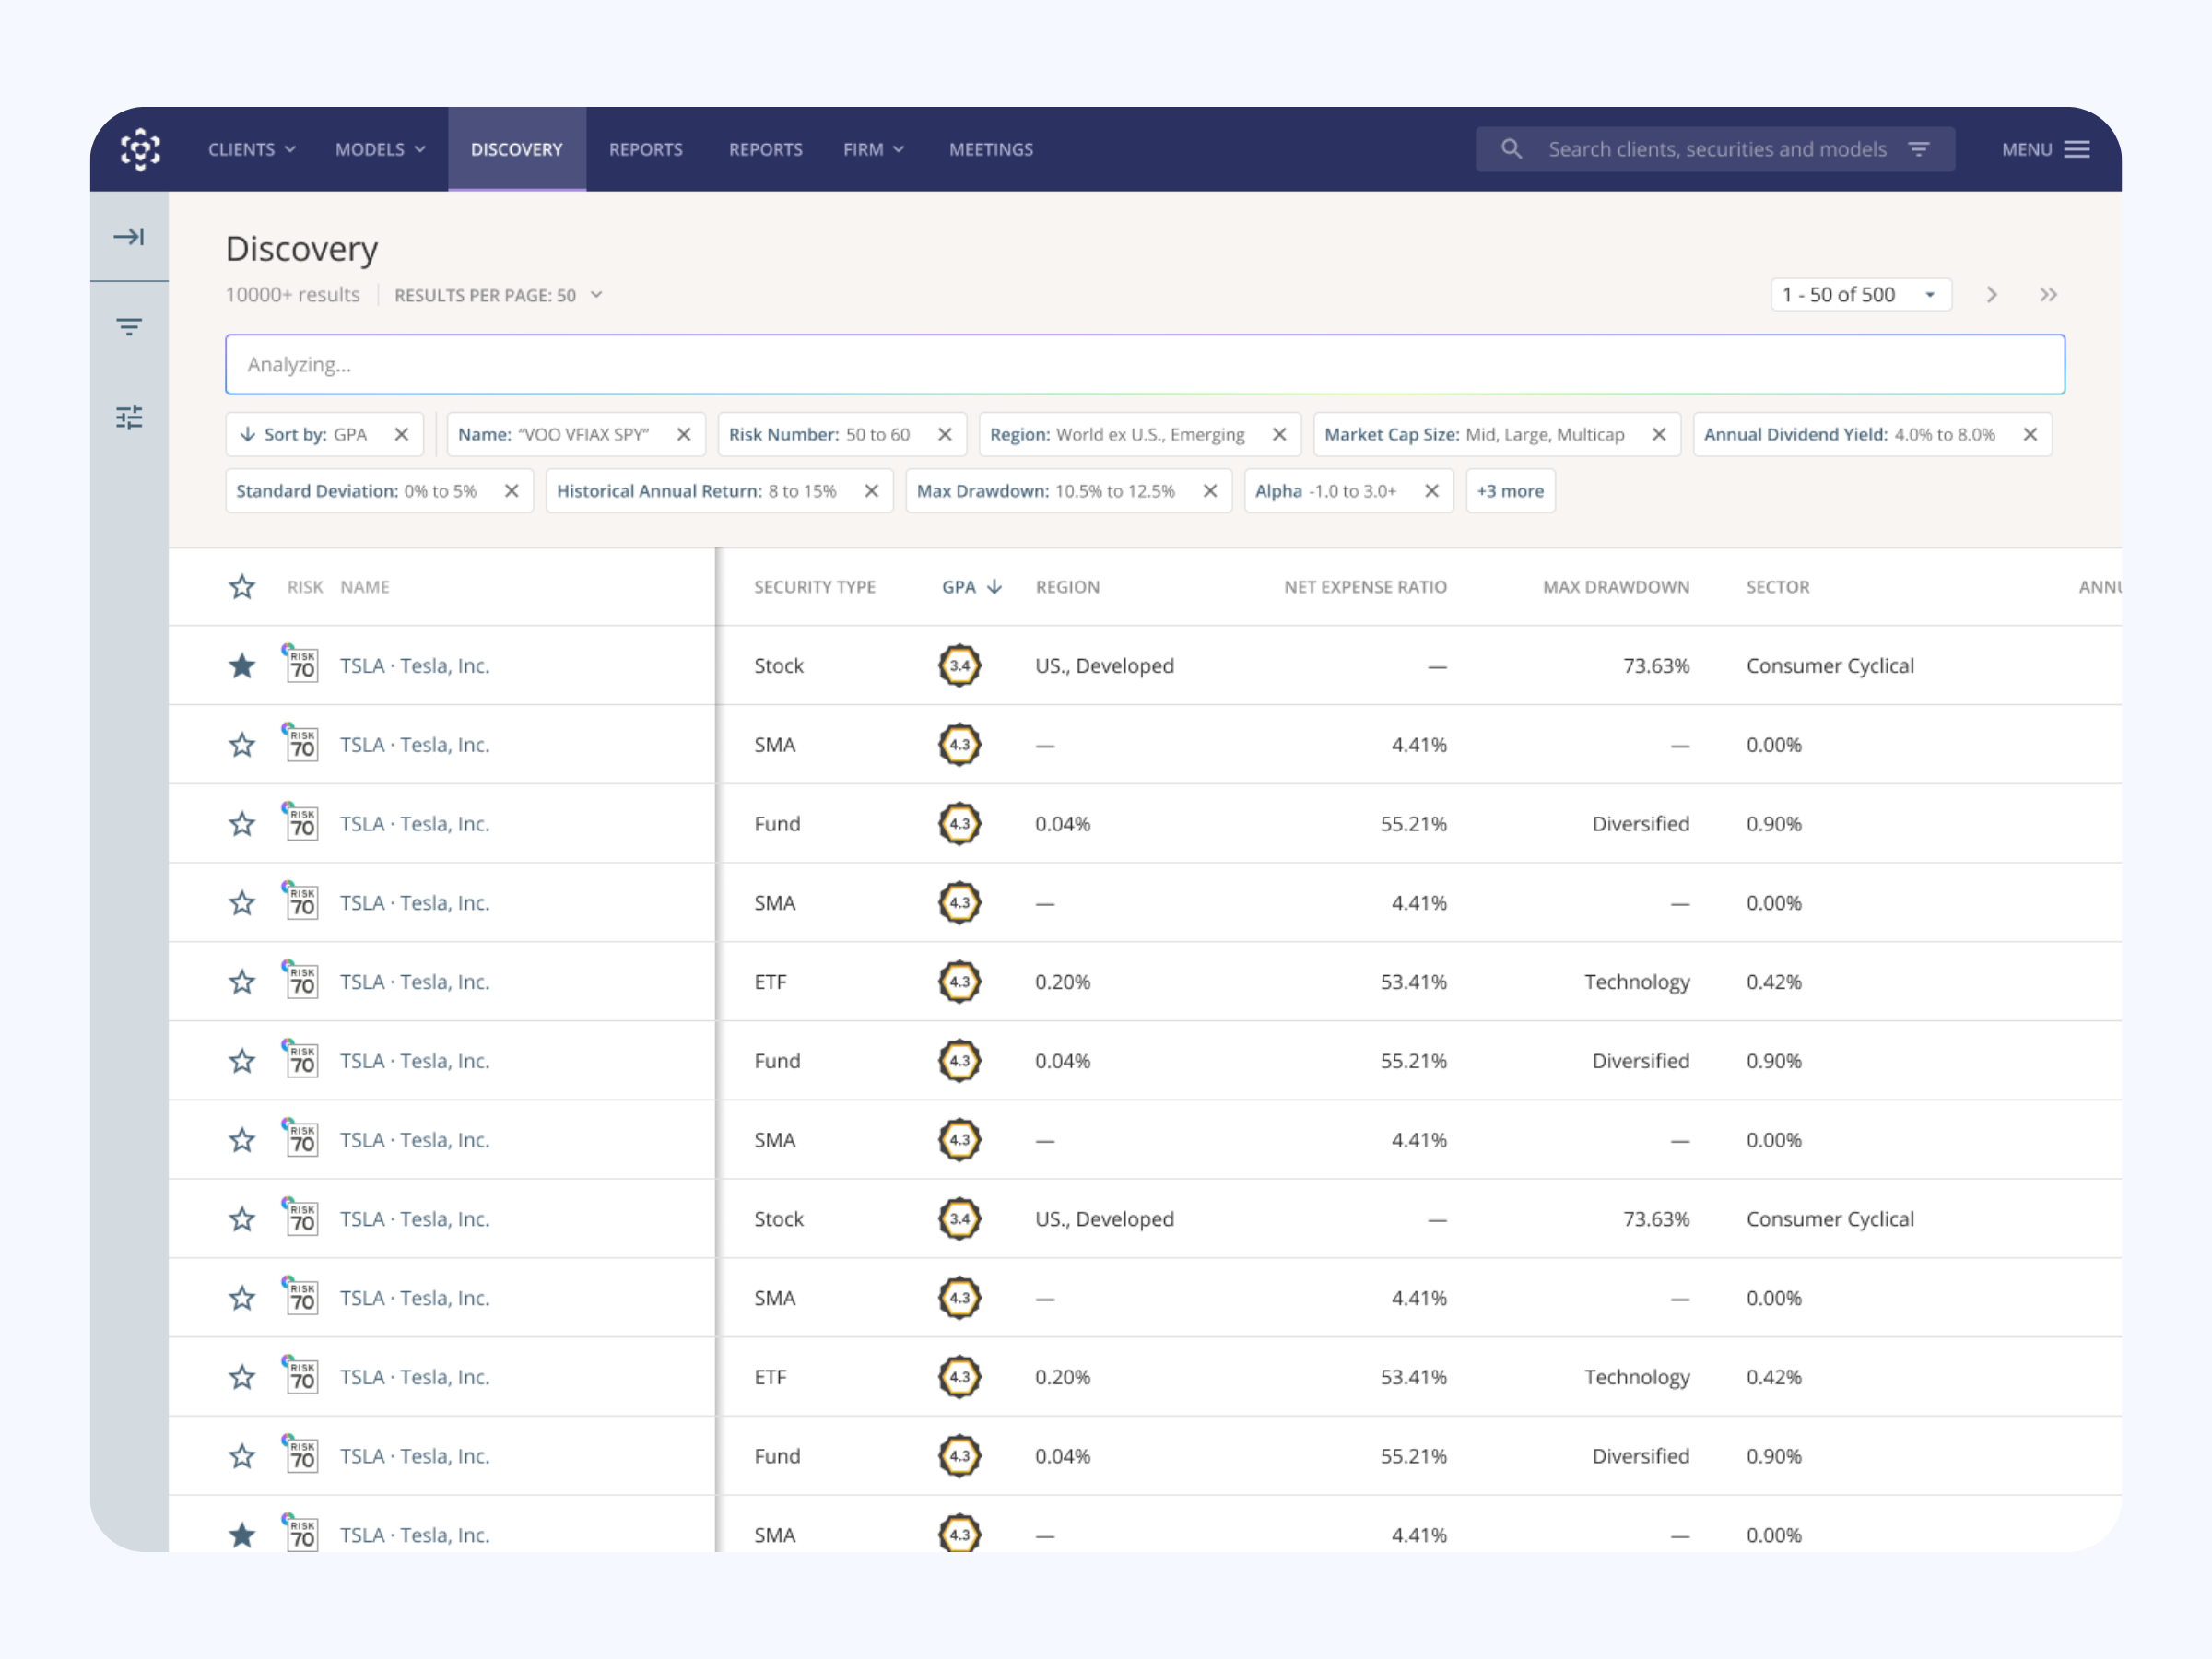Favorite the first Fund row star

(x=242, y=824)
